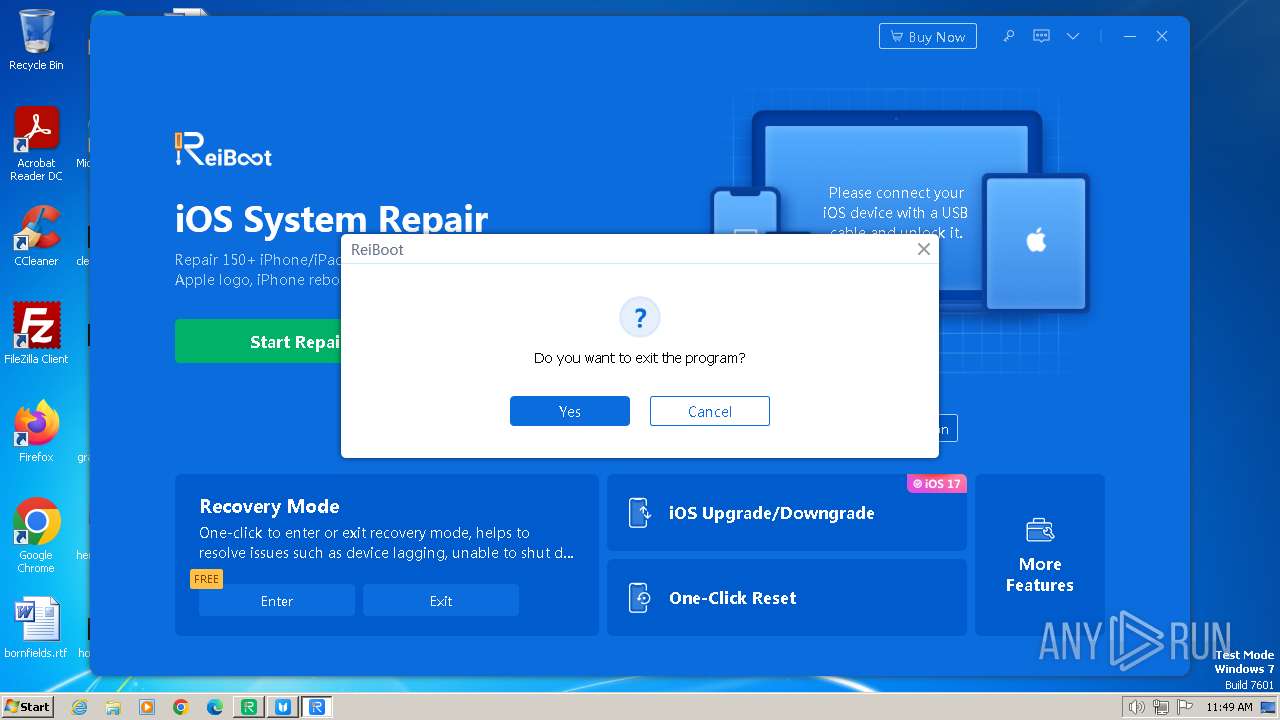Click the network tray icon
Viewport: 1280px width, 720px height.
(1161, 707)
